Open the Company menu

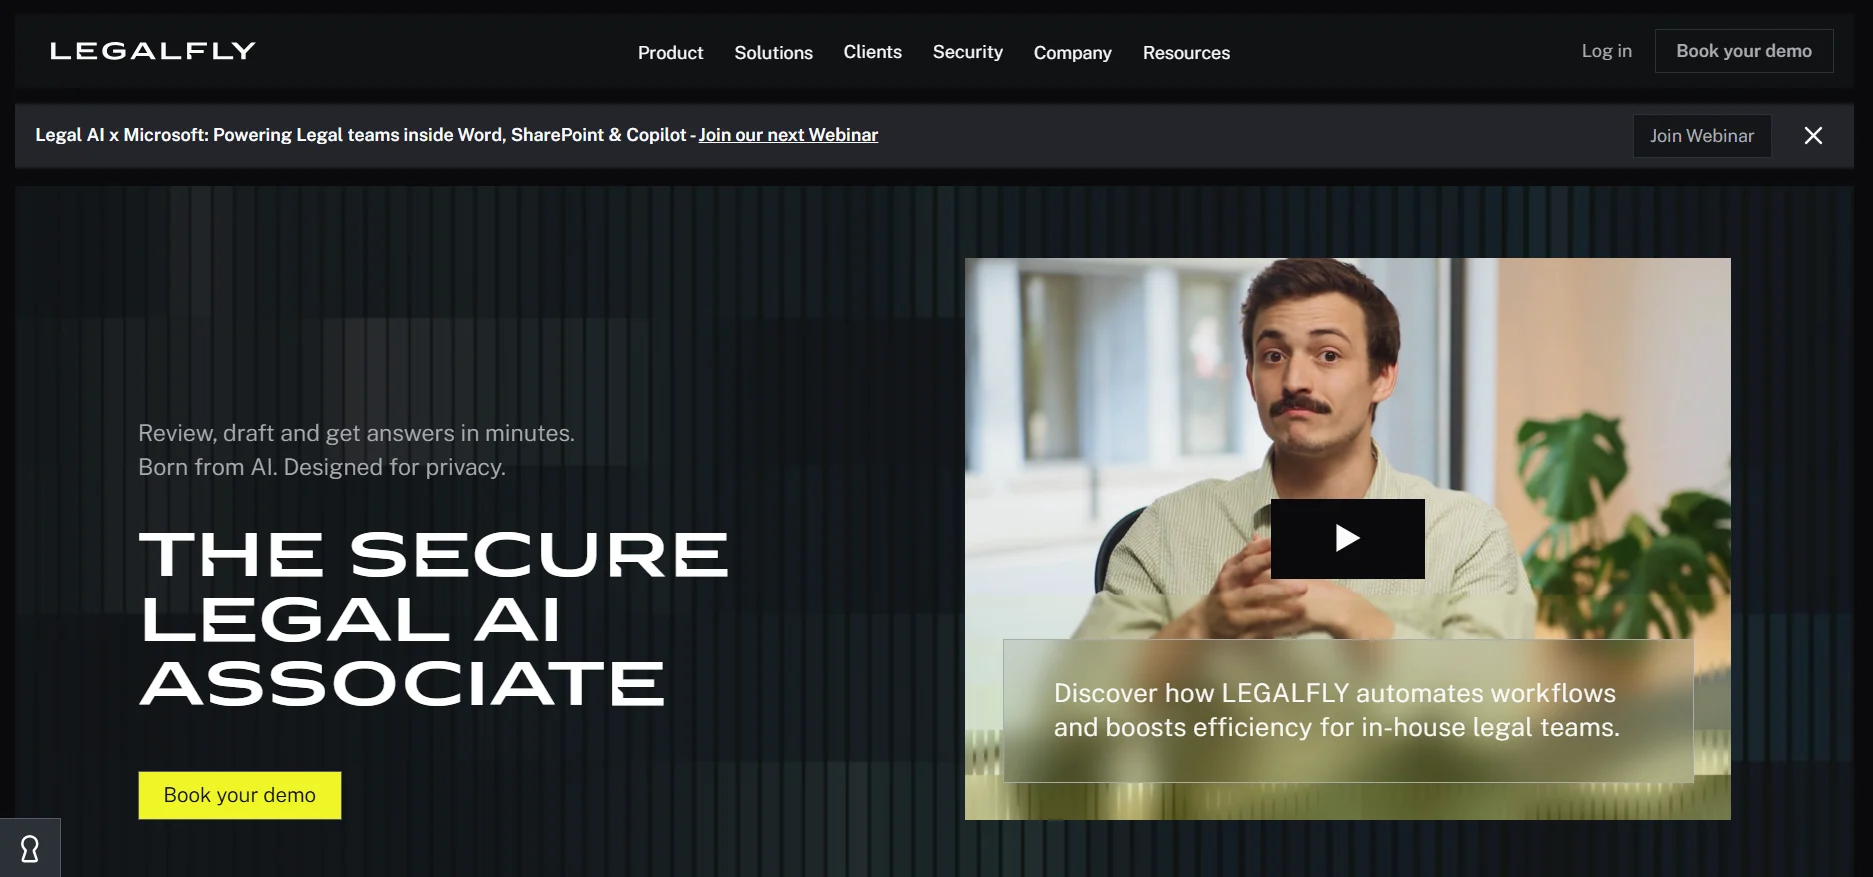tap(1072, 53)
